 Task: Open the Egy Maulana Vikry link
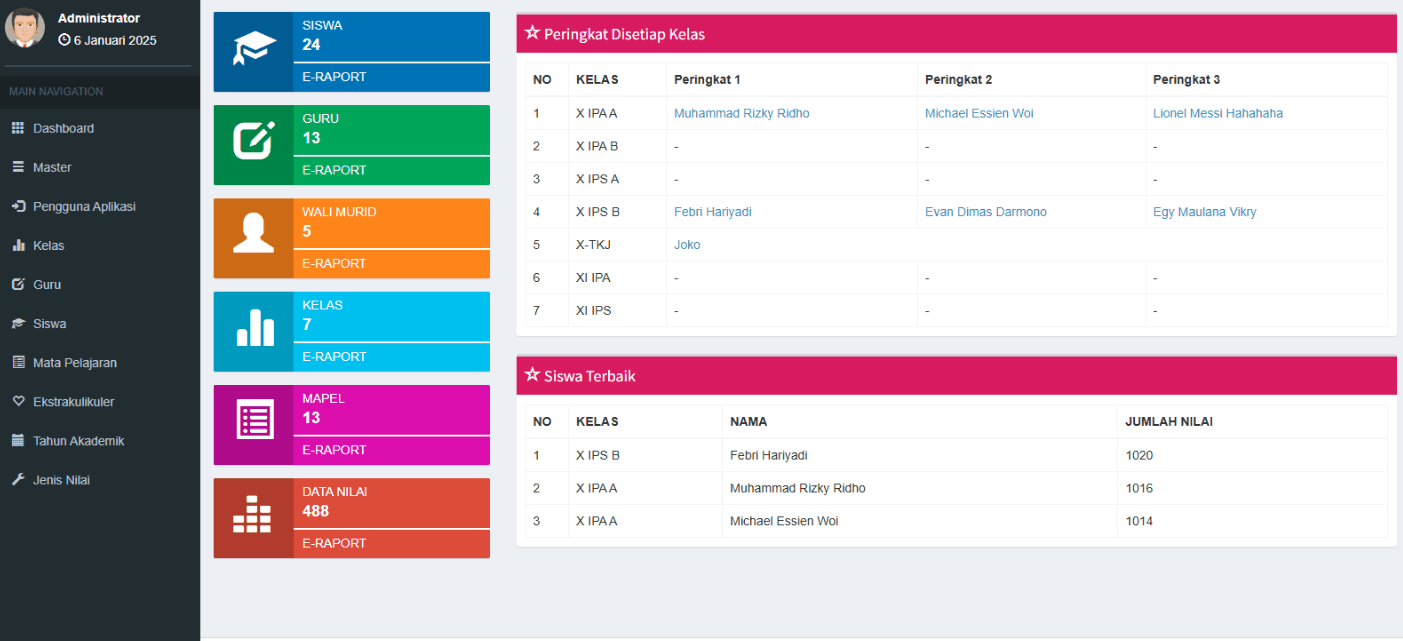[x=1204, y=212]
